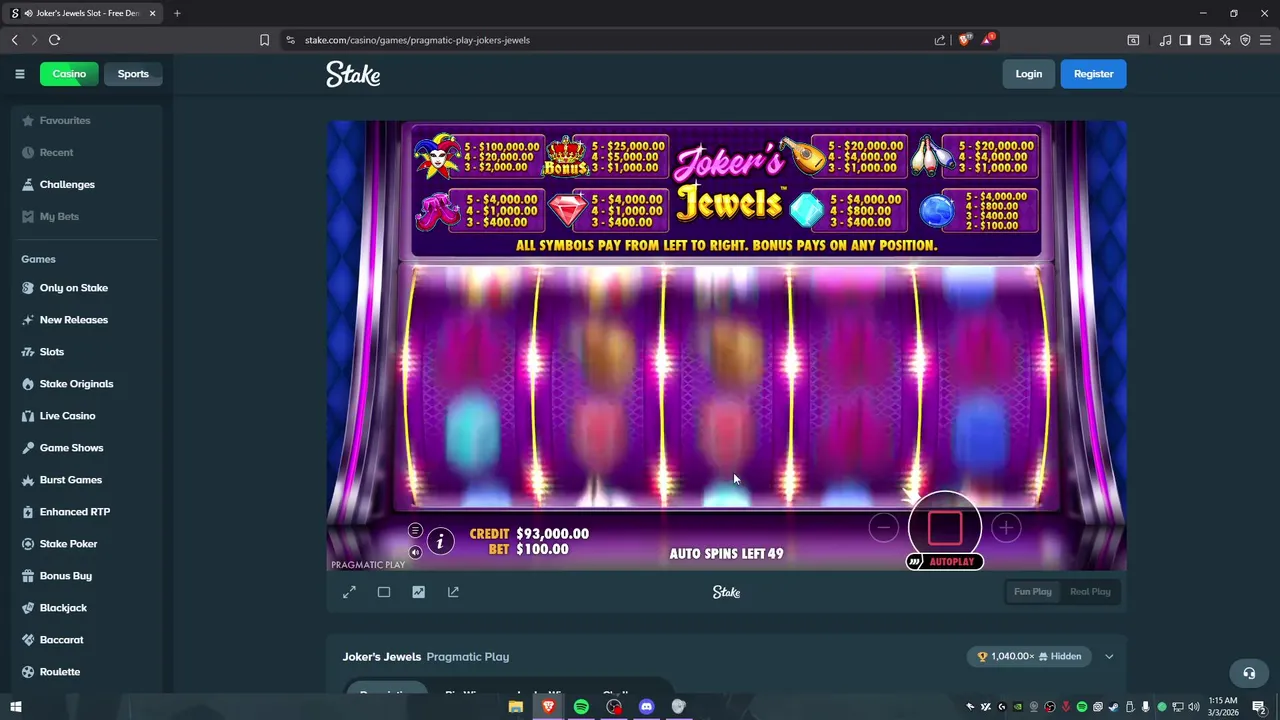The width and height of the screenshot is (1280, 720).
Task: Expand the Joker's Jewels details panel
Action: [x=1109, y=657]
